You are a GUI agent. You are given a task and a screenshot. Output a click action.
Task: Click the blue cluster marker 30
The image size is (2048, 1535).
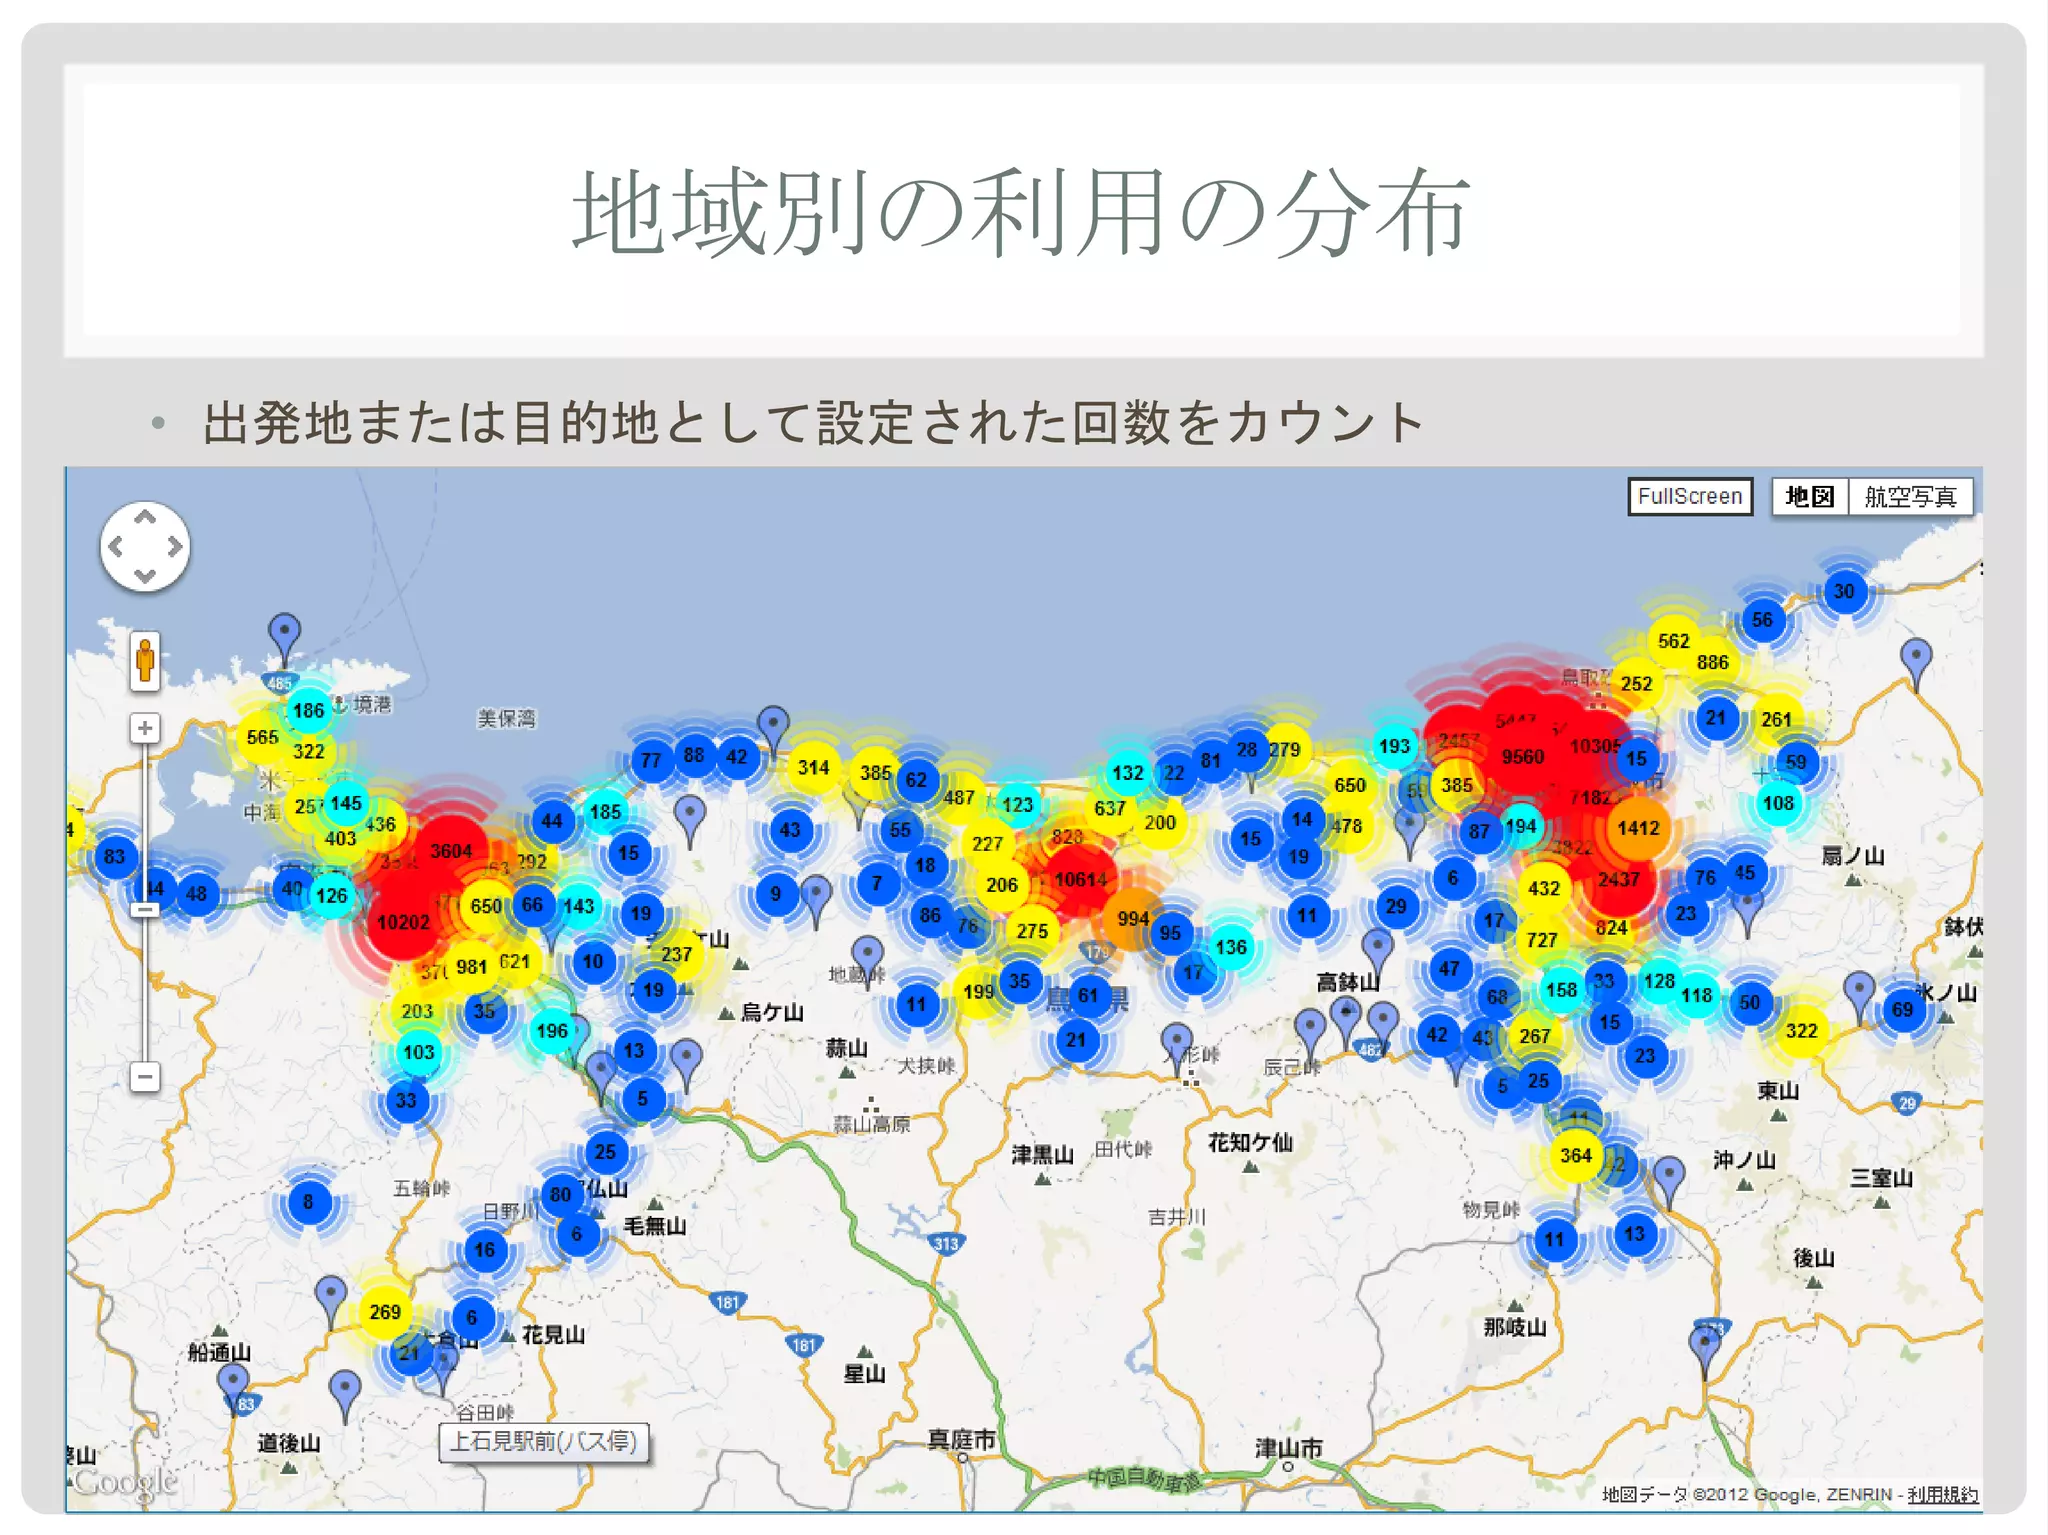(1843, 591)
